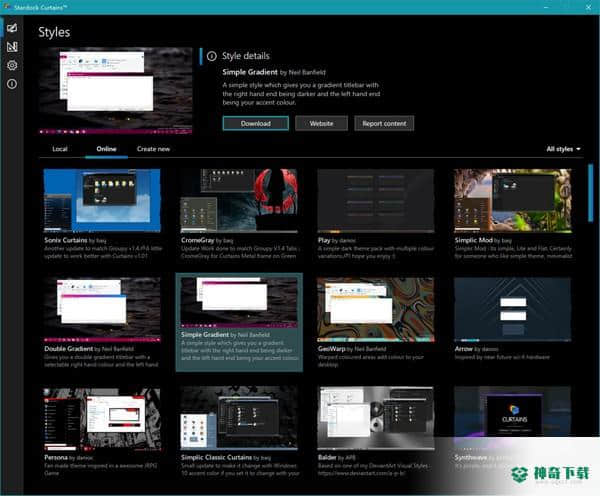Open the about info icon in sidebar
Screen dimensions: 600x496
coord(12,84)
